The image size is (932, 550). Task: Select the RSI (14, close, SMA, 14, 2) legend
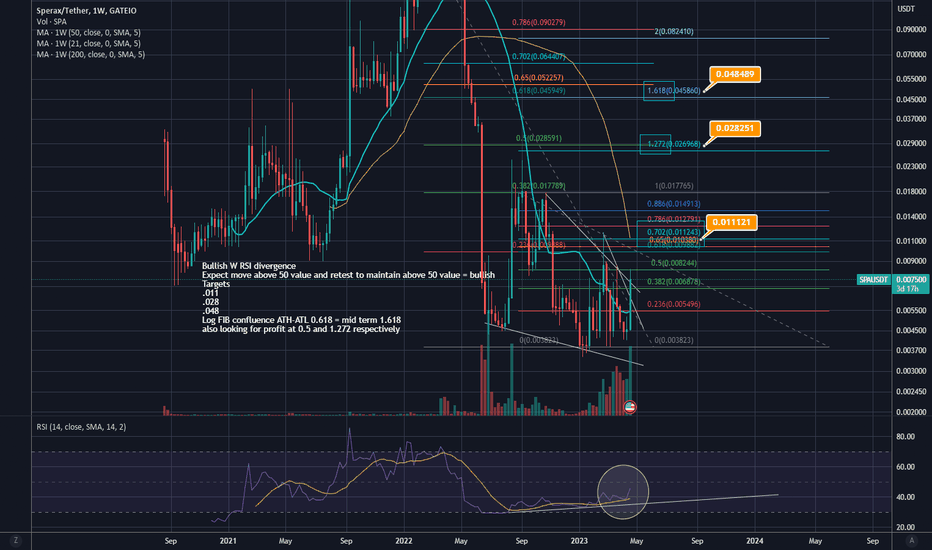(x=81, y=427)
